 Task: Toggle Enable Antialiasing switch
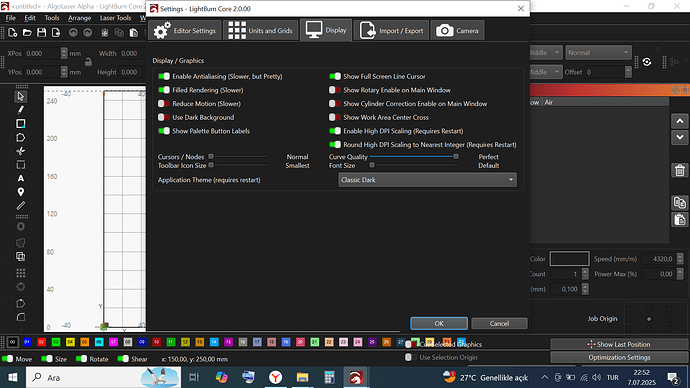[x=164, y=77]
